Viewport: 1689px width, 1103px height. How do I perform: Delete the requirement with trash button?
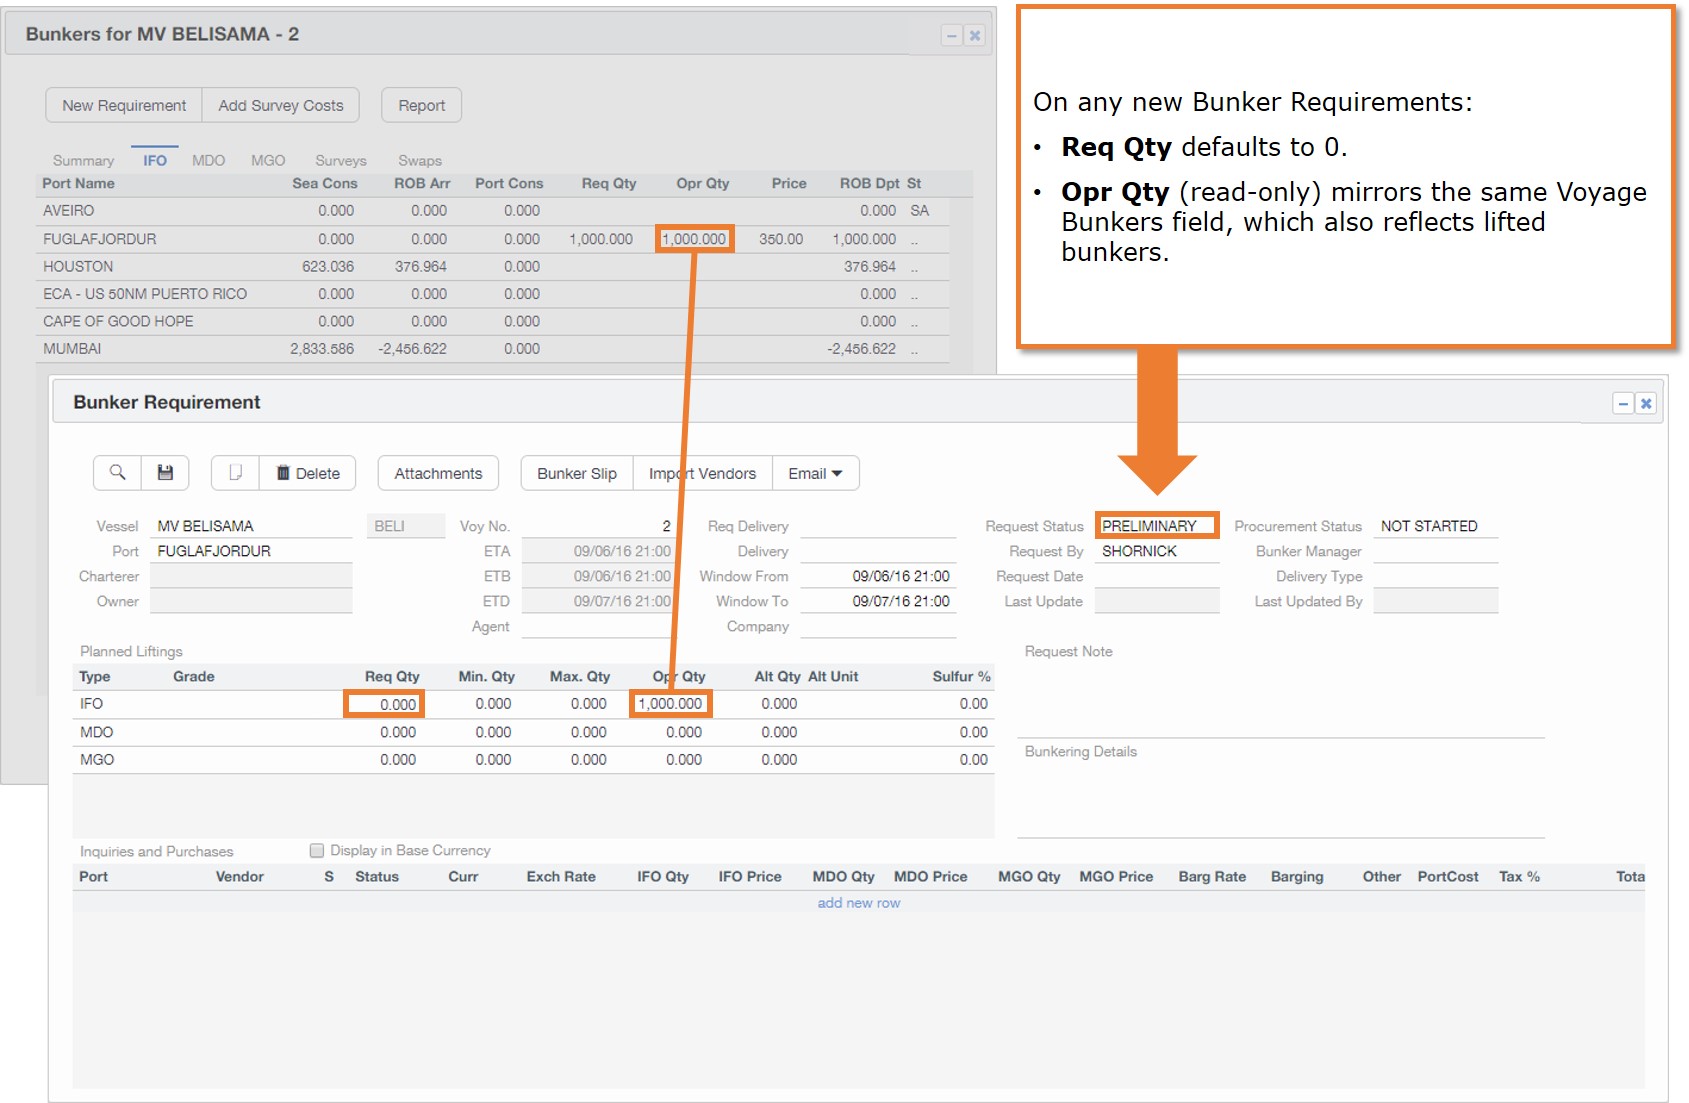pyautogui.click(x=308, y=473)
